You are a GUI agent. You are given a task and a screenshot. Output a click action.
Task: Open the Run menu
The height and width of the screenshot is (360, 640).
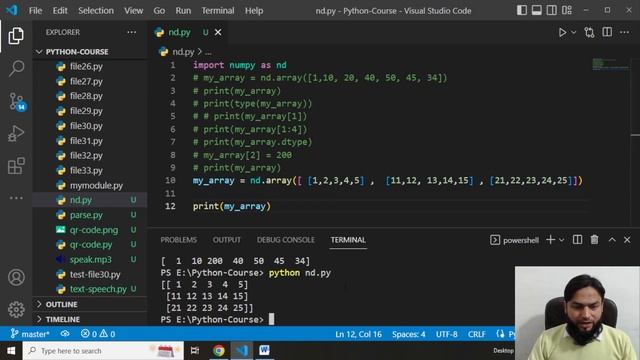183,11
